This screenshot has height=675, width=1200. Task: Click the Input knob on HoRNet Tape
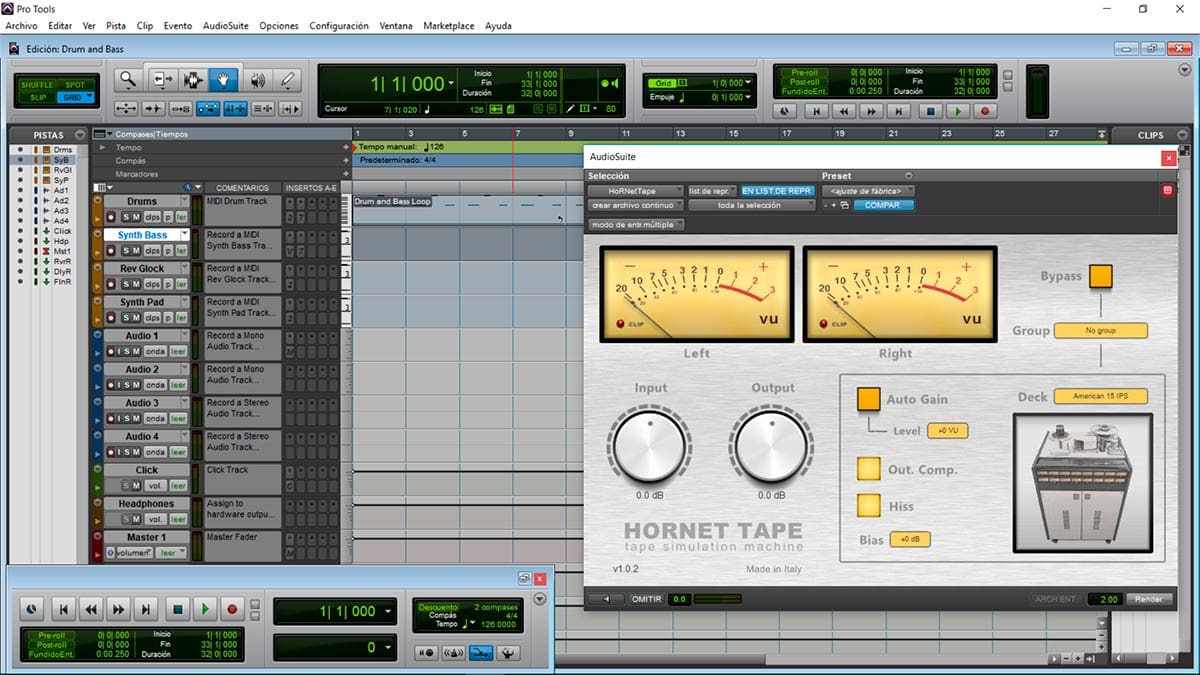650,444
